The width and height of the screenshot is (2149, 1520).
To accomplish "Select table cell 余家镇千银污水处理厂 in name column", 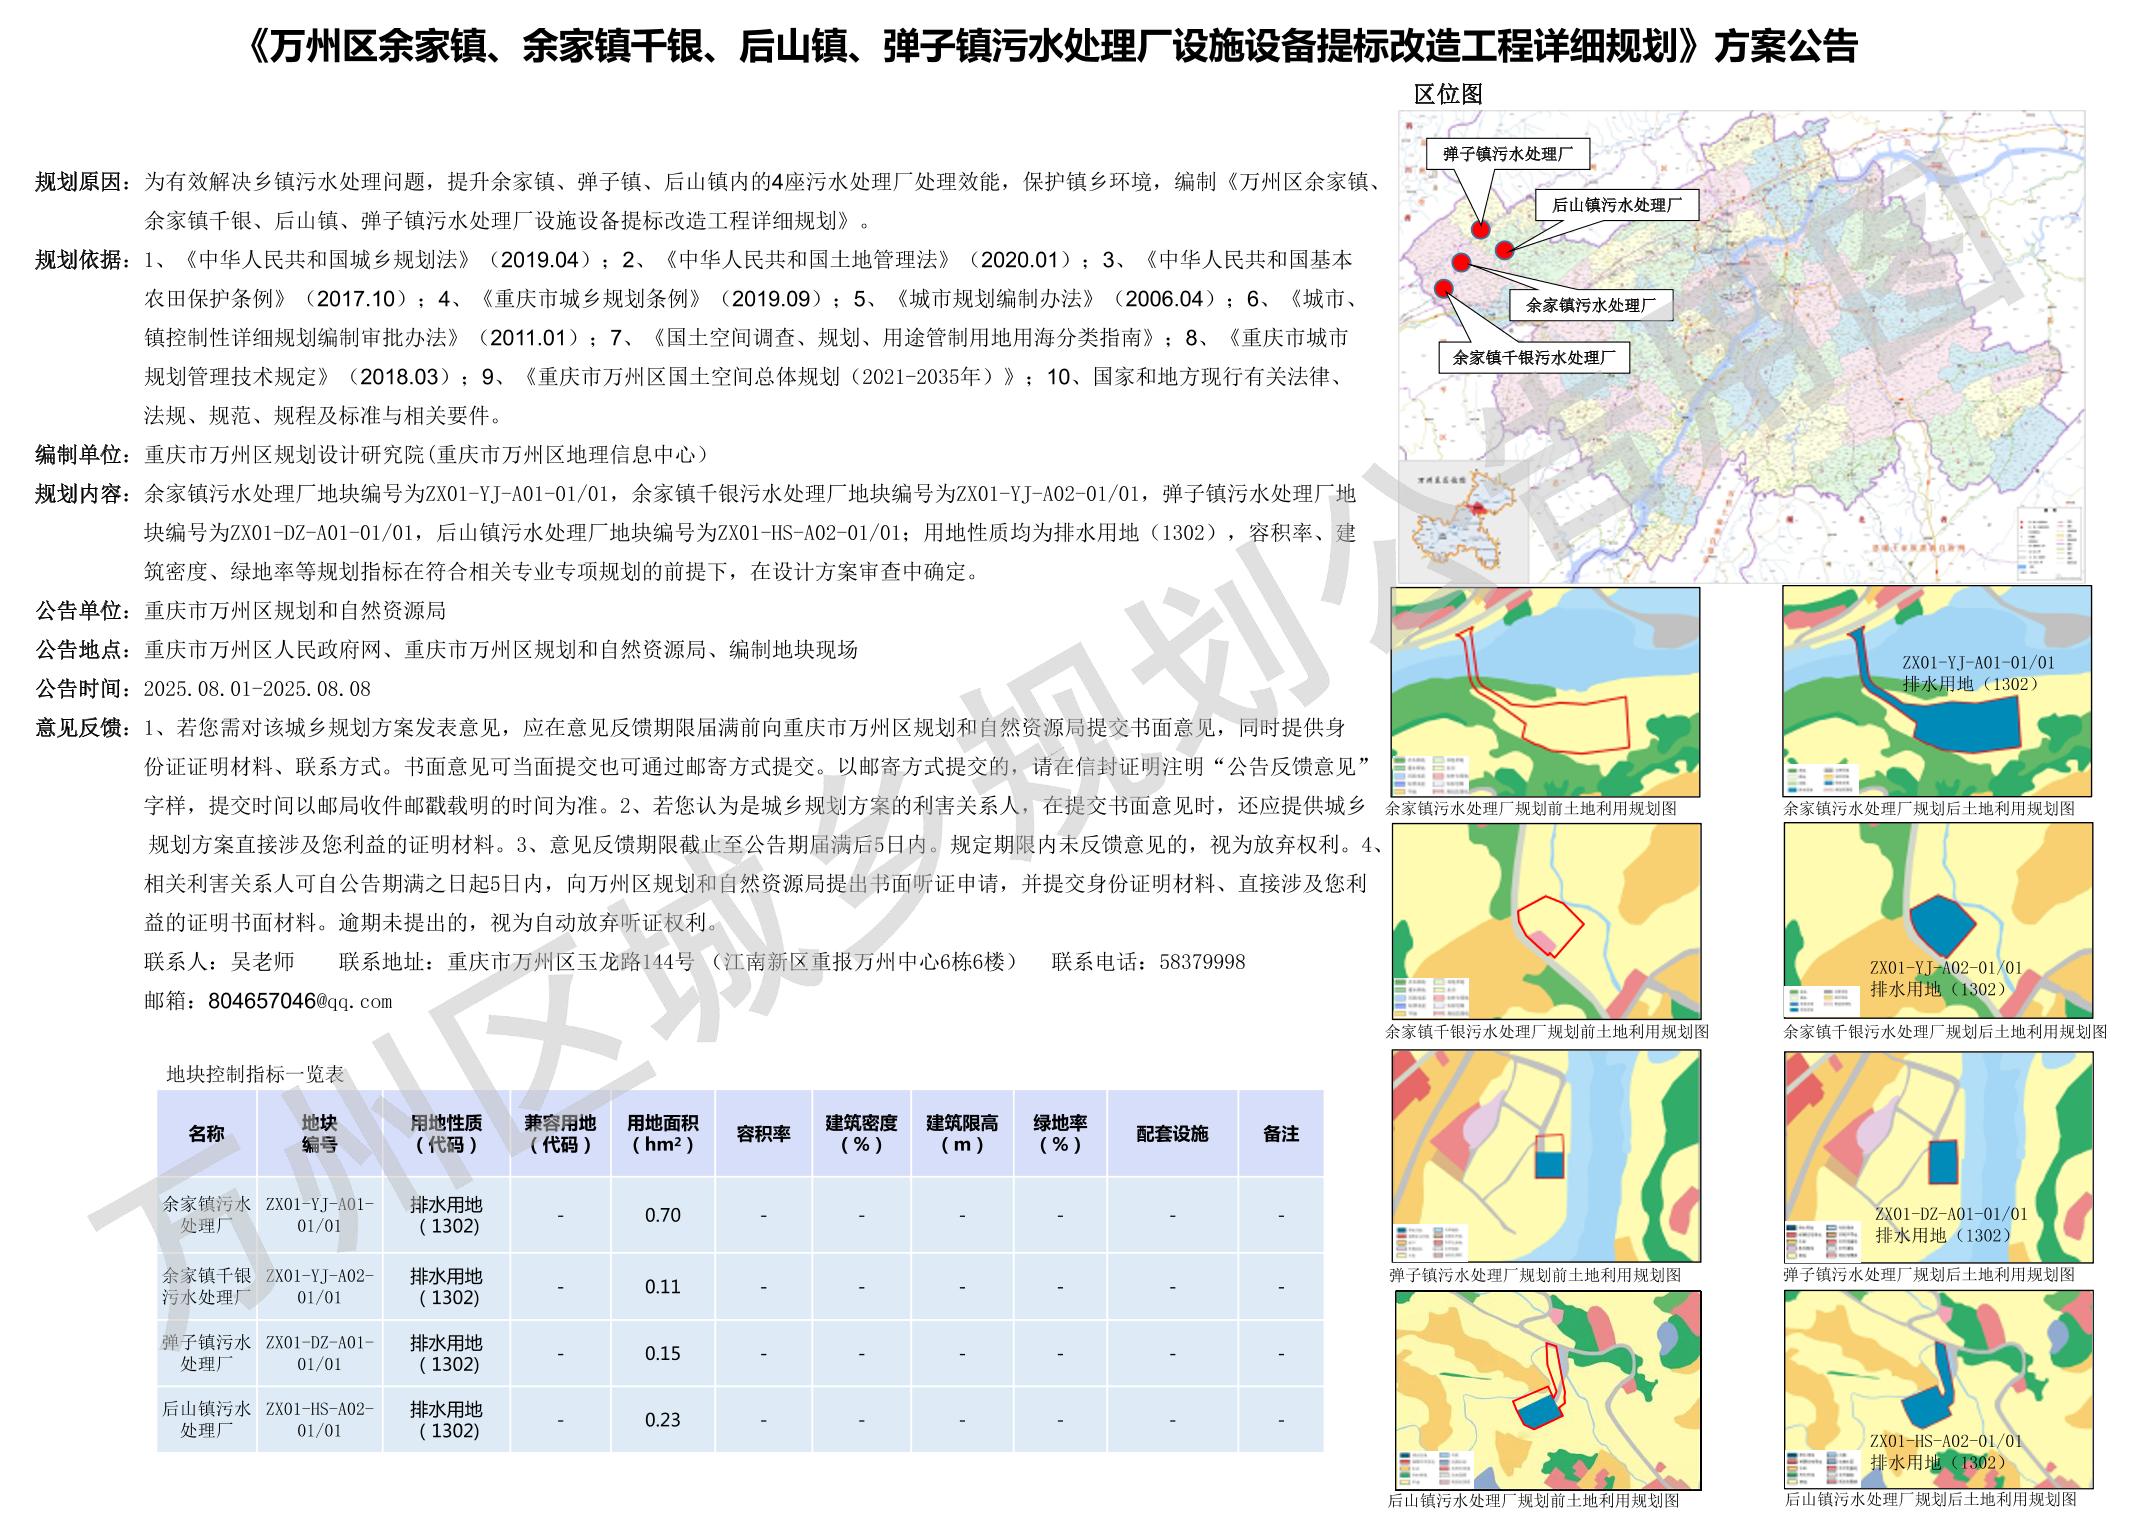I will (207, 1287).
